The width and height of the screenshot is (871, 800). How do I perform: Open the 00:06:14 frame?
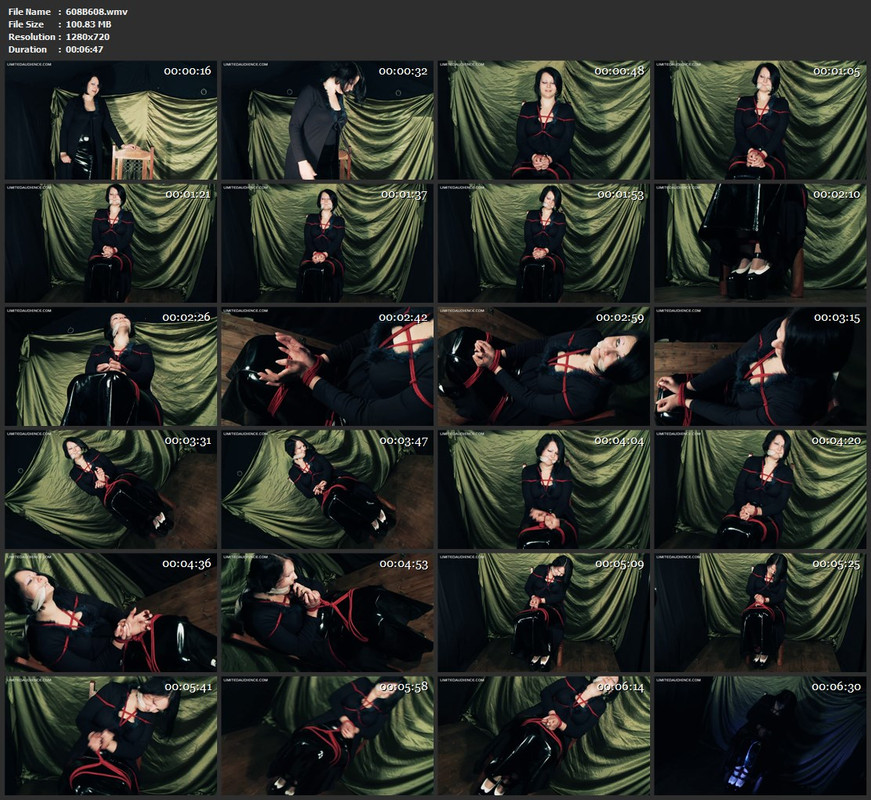point(544,736)
